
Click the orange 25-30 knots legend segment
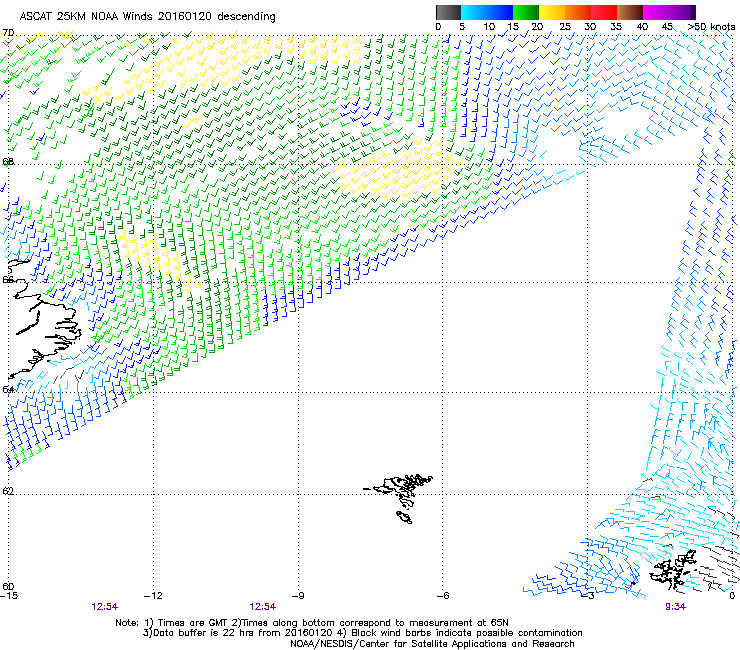click(578, 12)
